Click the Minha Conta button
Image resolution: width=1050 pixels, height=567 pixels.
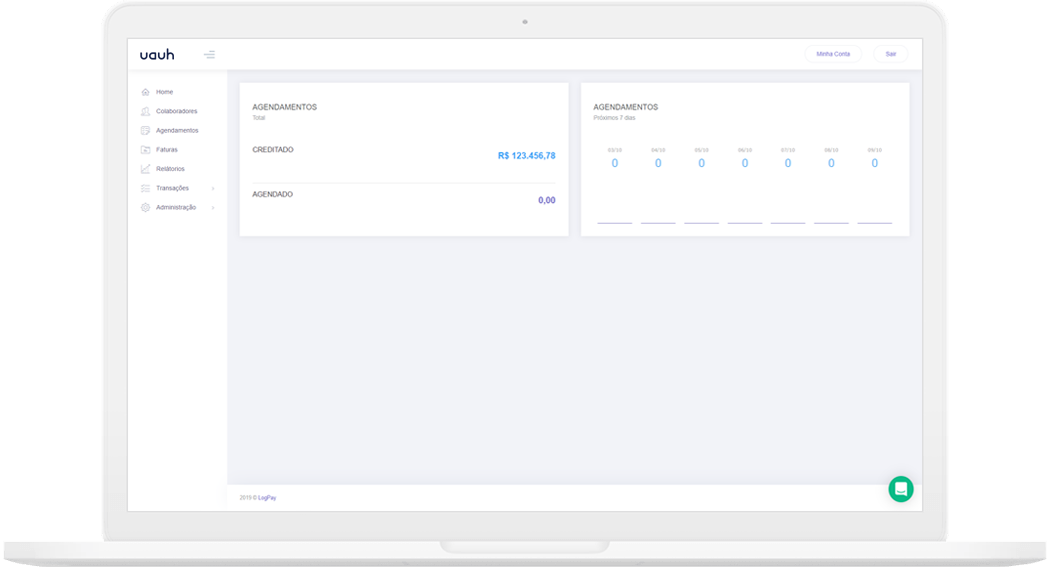point(832,54)
